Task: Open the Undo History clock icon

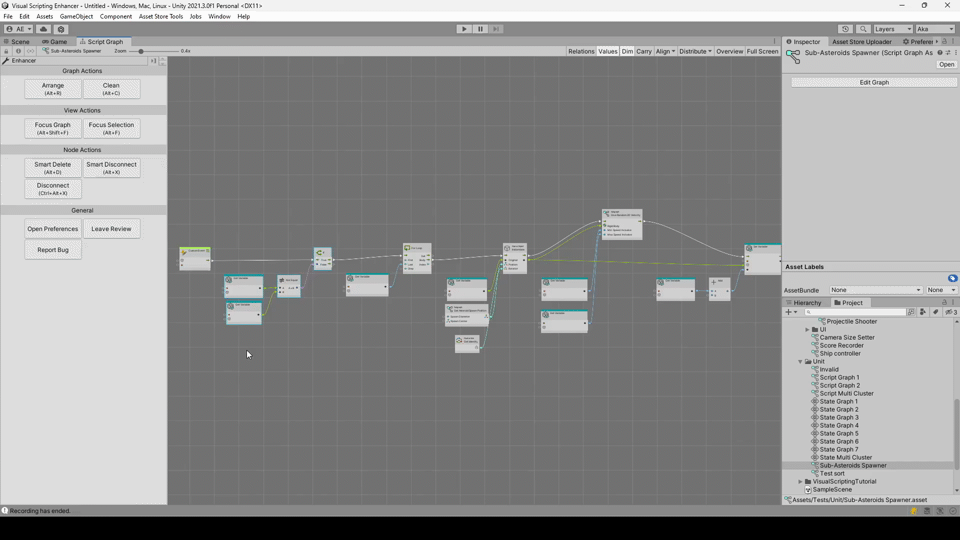Action: click(x=846, y=29)
